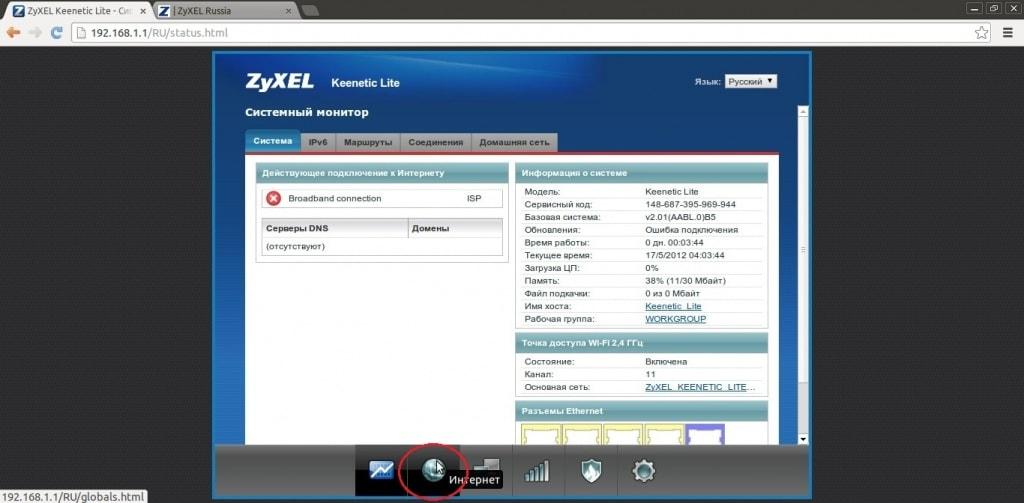Viewport: 1024px width, 503px height.
Task: Click the Информация о системе section header
Action: tap(641, 173)
